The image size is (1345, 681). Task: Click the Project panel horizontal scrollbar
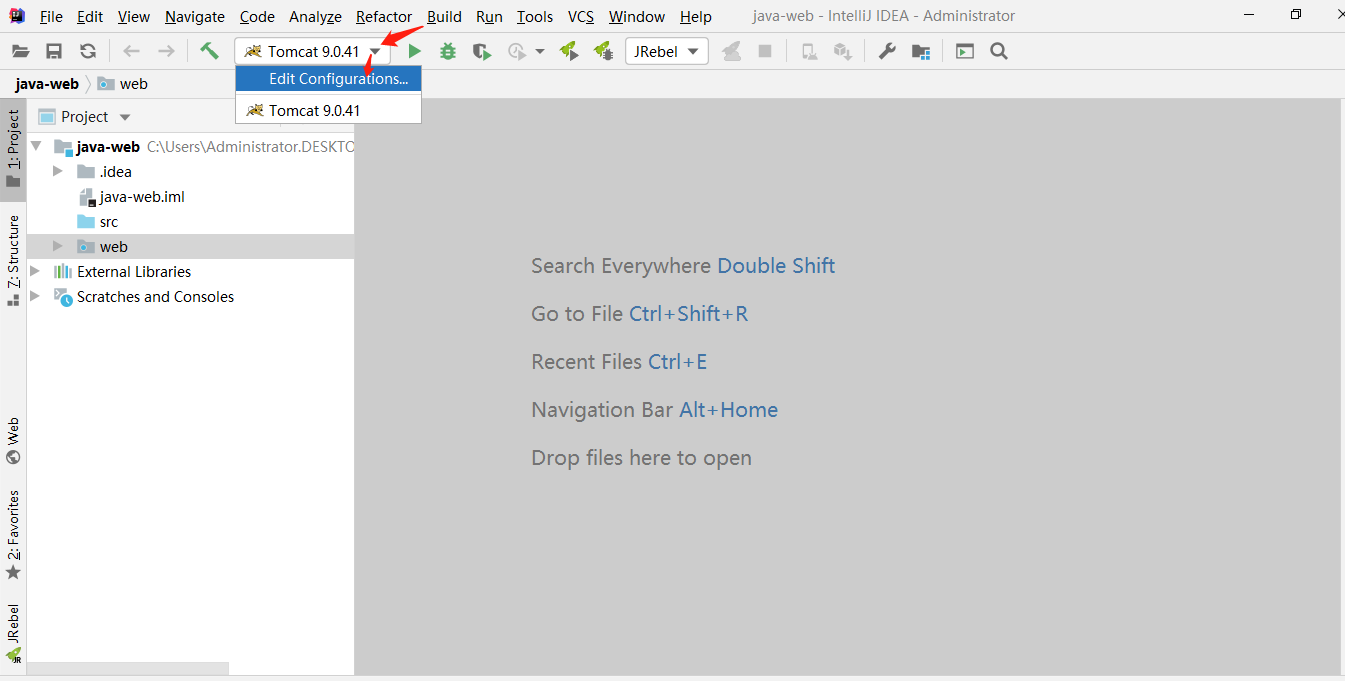(128, 668)
